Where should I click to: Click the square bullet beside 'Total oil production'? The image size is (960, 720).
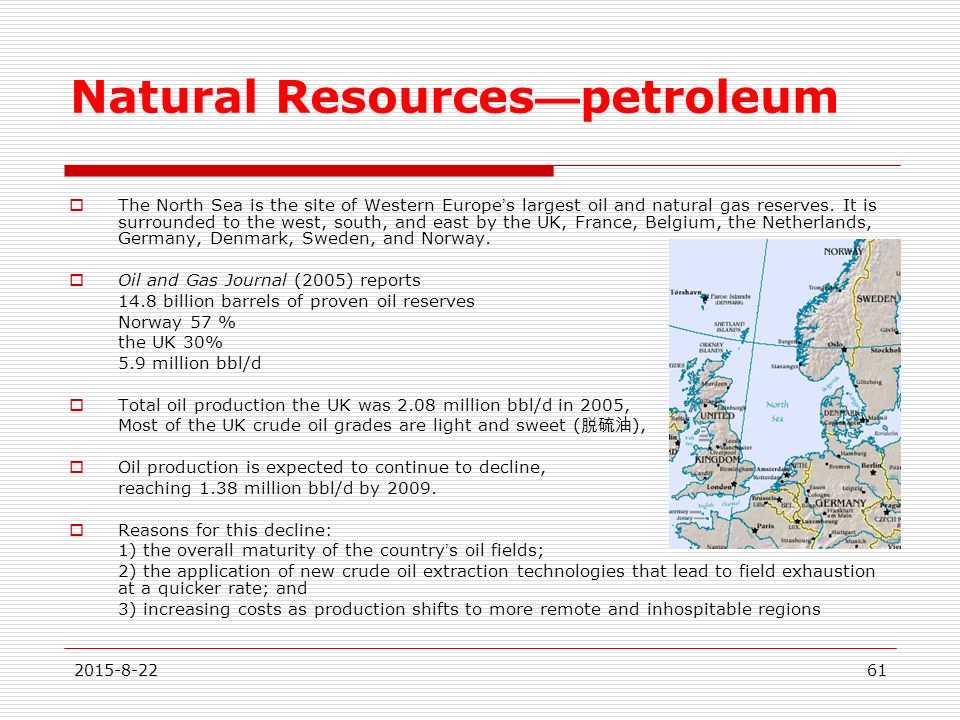tap(77, 405)
